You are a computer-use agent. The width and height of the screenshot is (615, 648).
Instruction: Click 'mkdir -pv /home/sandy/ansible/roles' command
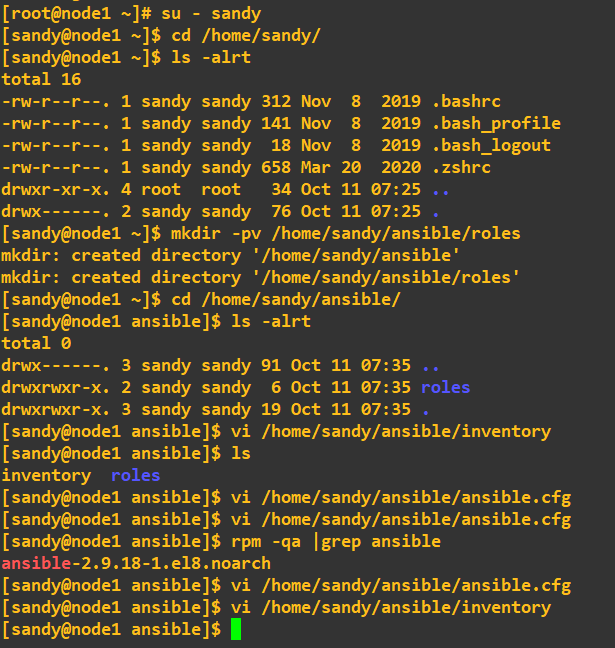[346, 233]
